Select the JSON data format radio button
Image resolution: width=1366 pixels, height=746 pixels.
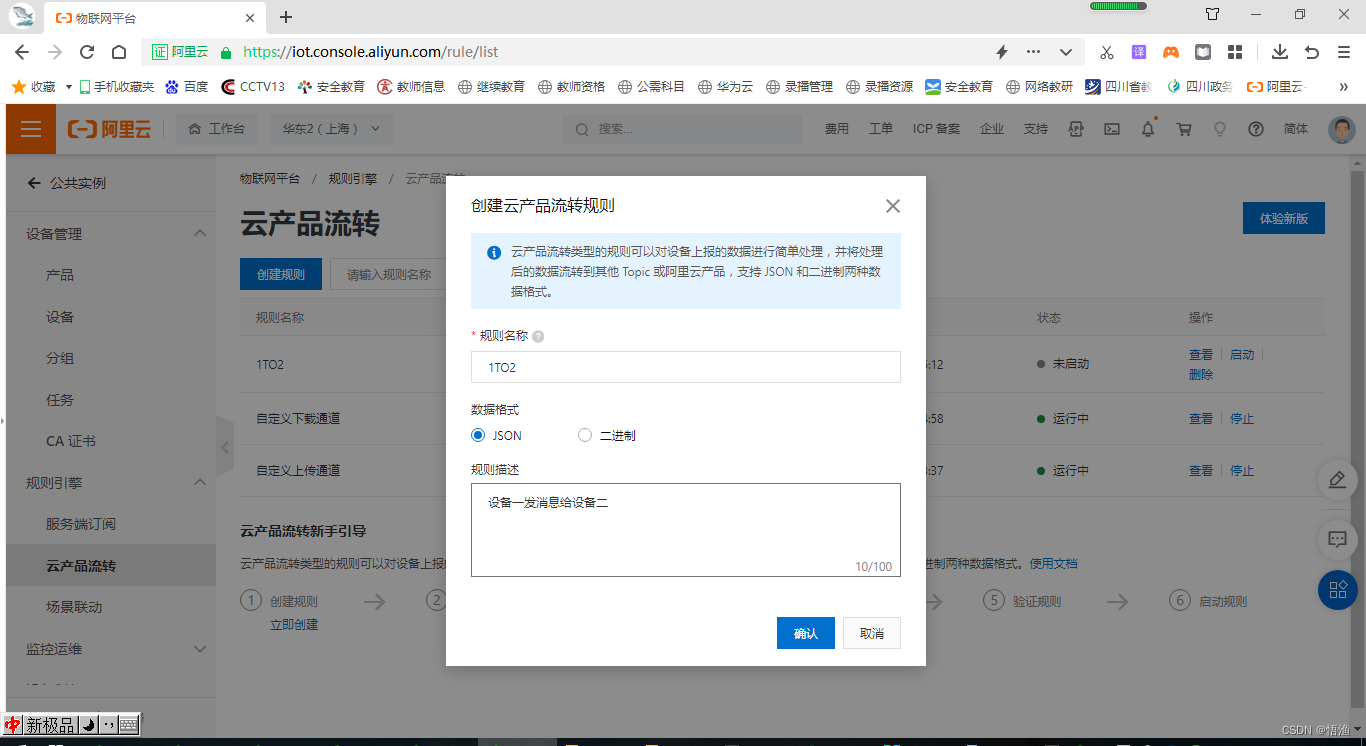(x=478, y=436)
